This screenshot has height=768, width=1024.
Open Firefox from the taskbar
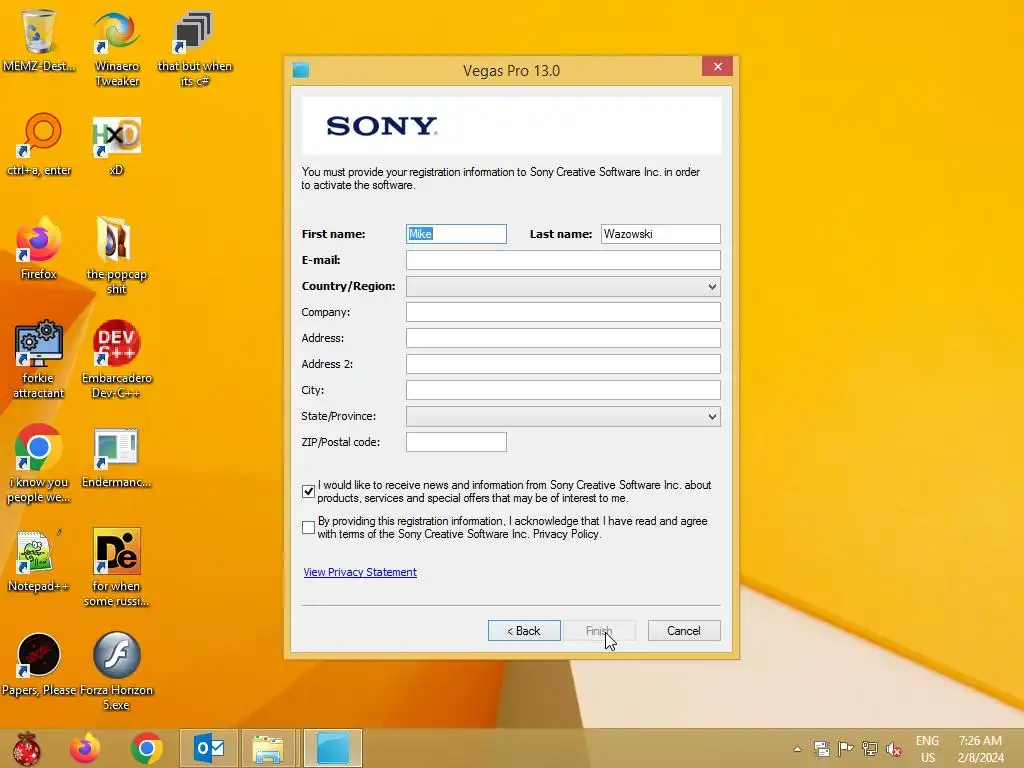tap(85, 748)
